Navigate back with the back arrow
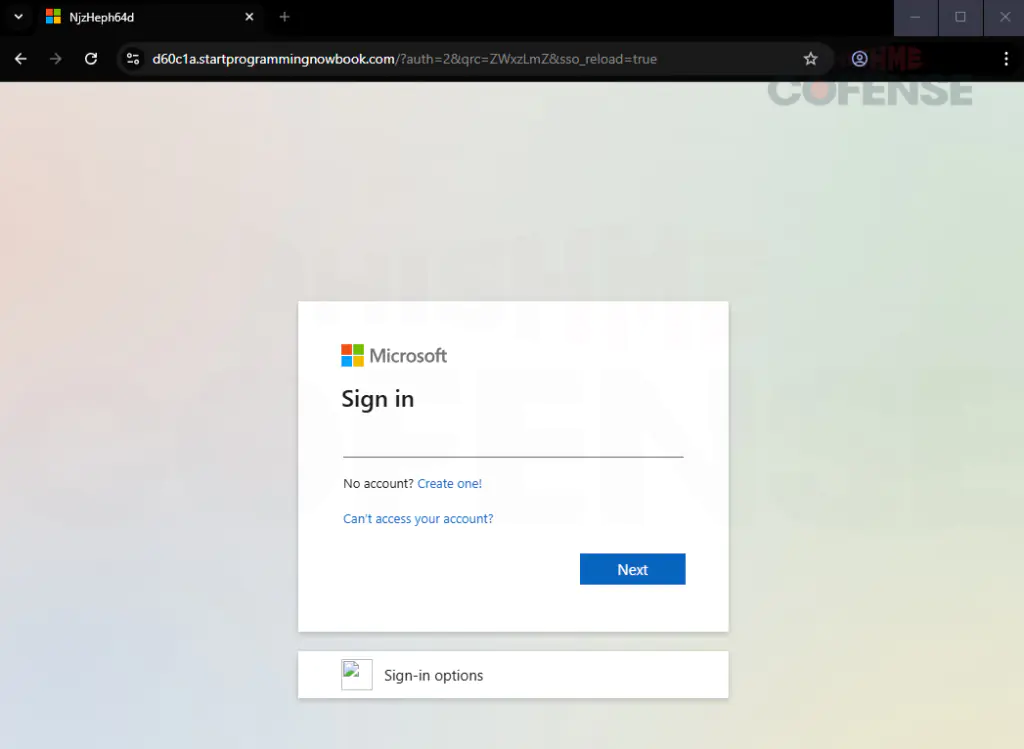1024x749 pixels. [x=20, y=59]
